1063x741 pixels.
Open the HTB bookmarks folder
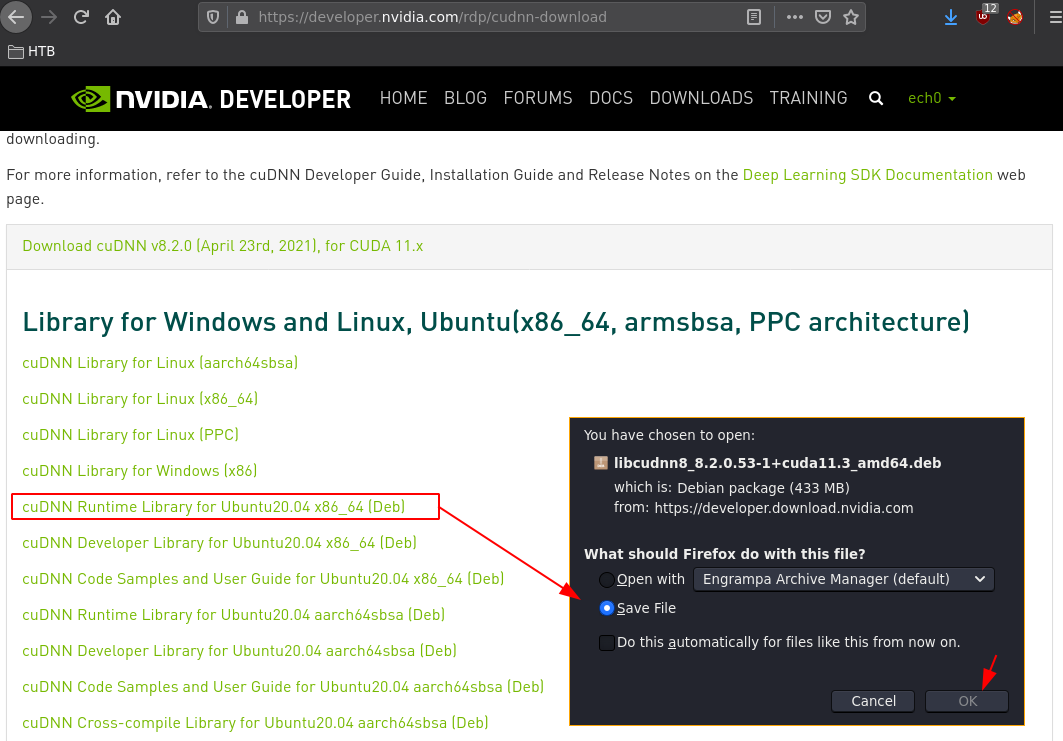(31, 52)
